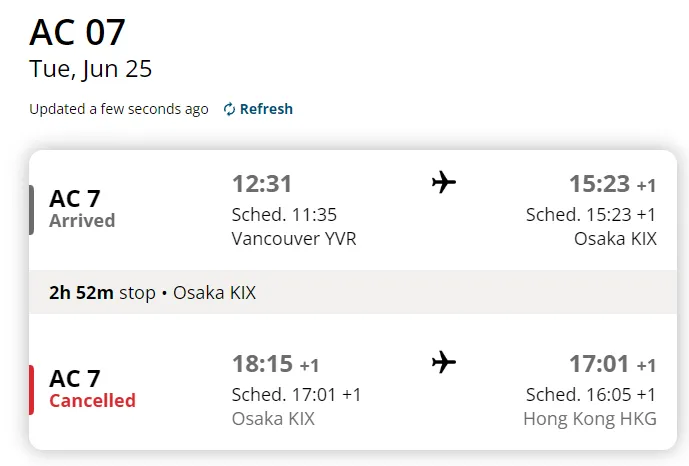This screenshot has height=466, width=689.
Task: Click the red status bar beside Cancelled
Action: [31, 390]
